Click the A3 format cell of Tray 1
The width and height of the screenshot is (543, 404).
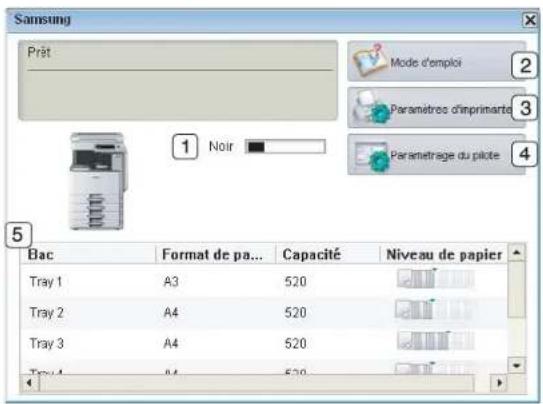171,281
